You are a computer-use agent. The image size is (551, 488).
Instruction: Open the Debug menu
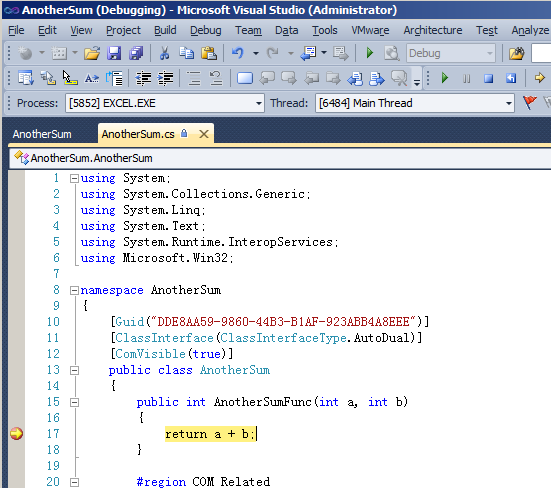click(x=206, y=31)
